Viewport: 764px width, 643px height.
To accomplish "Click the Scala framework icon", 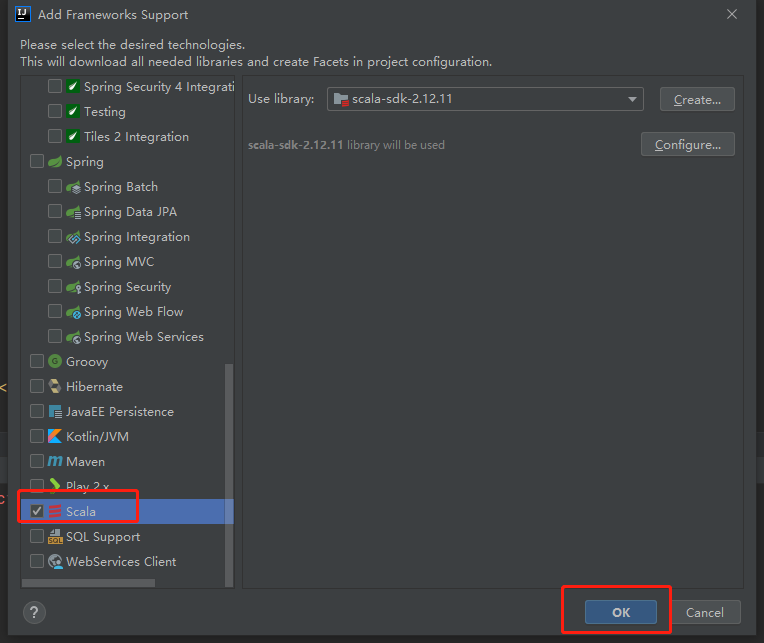I will 55,512.
